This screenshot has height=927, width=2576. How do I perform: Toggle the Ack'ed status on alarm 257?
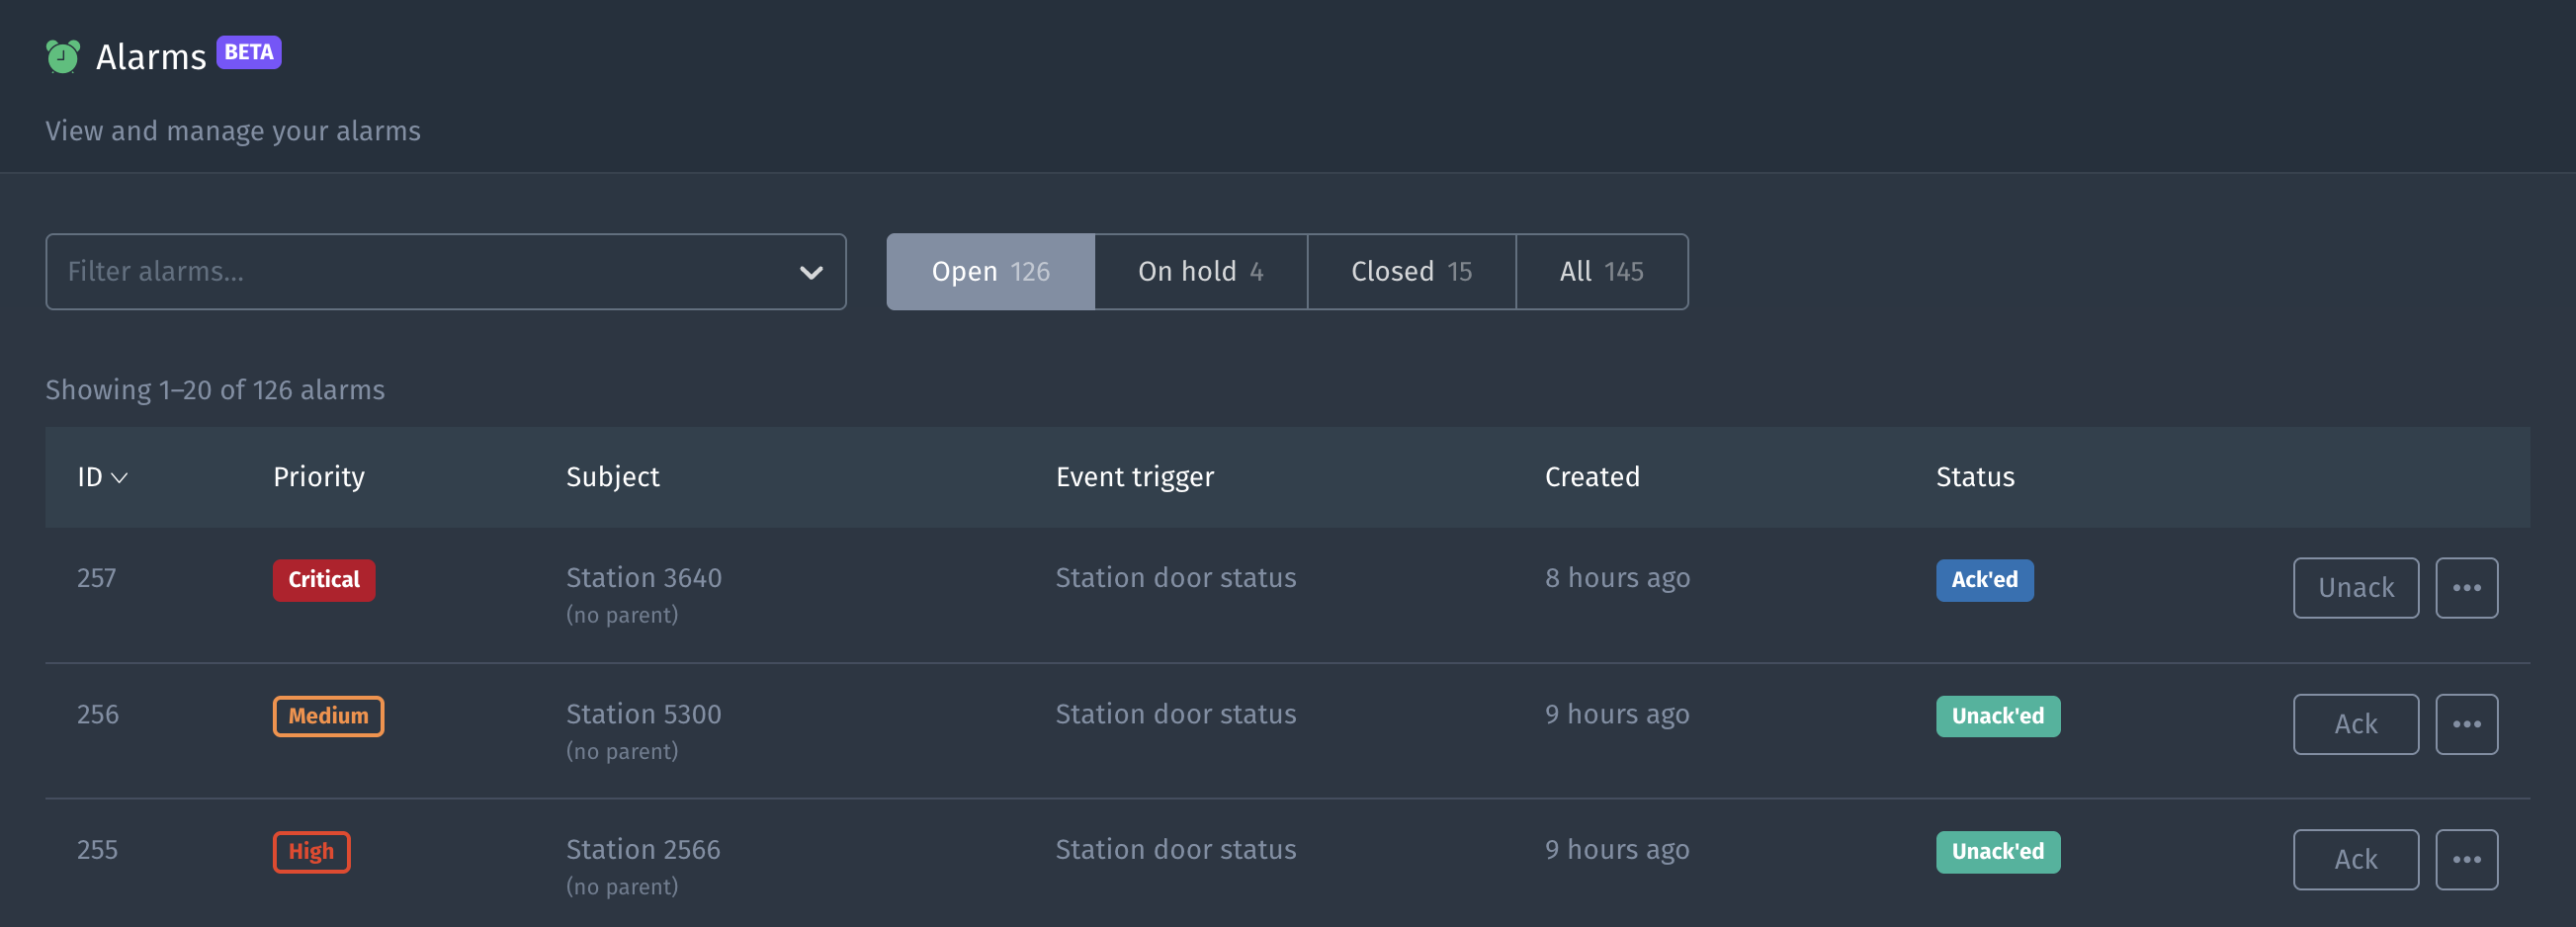1984,580
